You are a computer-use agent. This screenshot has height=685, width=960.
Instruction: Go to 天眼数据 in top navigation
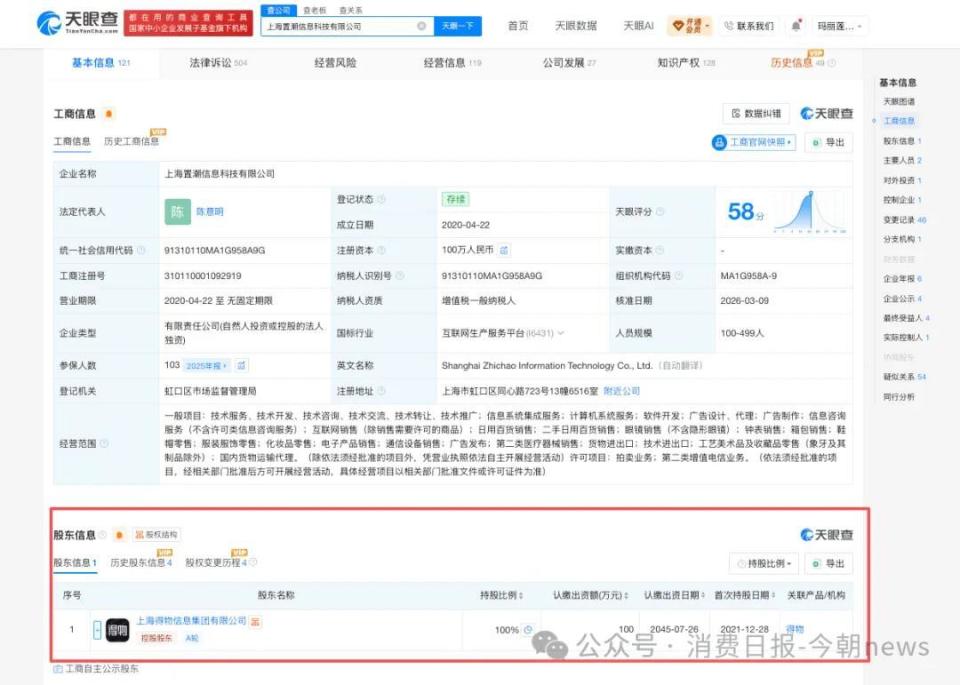(576, 26)
